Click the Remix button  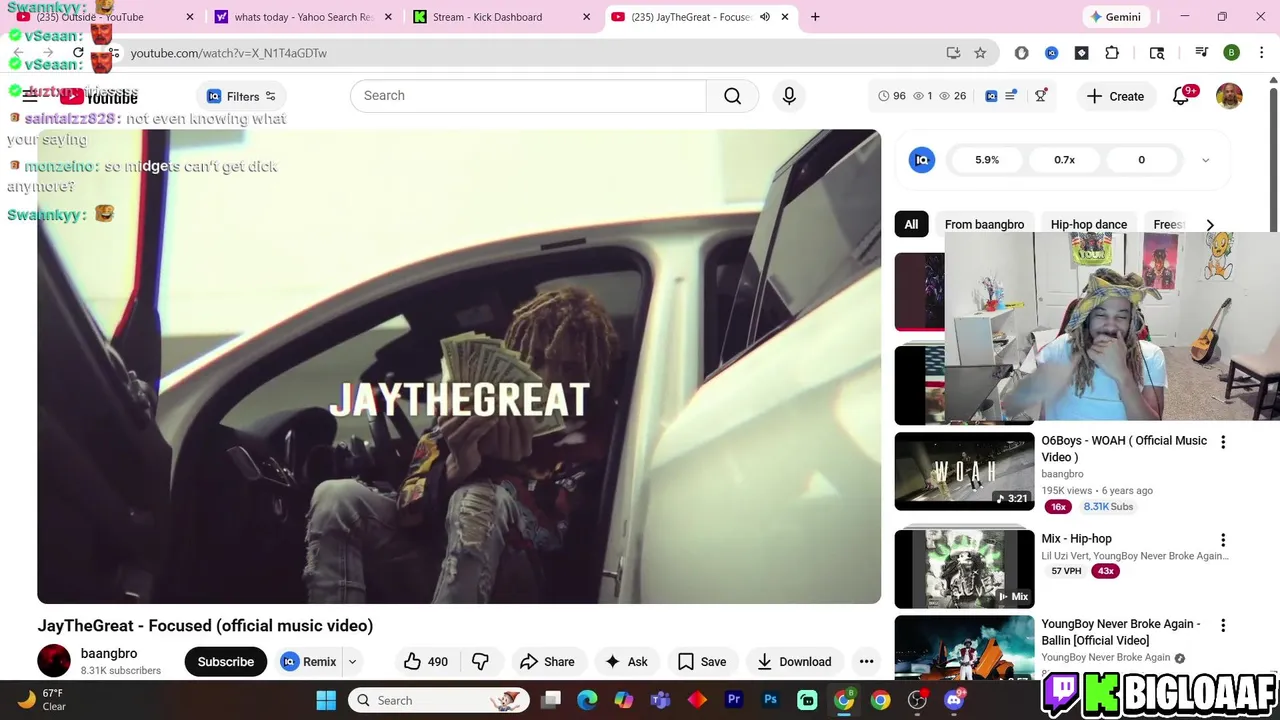309,661
